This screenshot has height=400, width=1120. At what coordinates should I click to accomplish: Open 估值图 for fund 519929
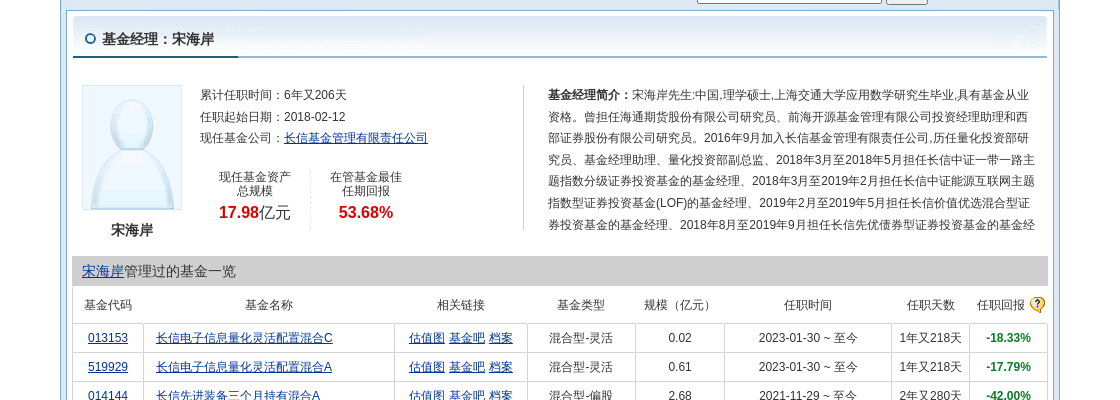tap(426, 367)
